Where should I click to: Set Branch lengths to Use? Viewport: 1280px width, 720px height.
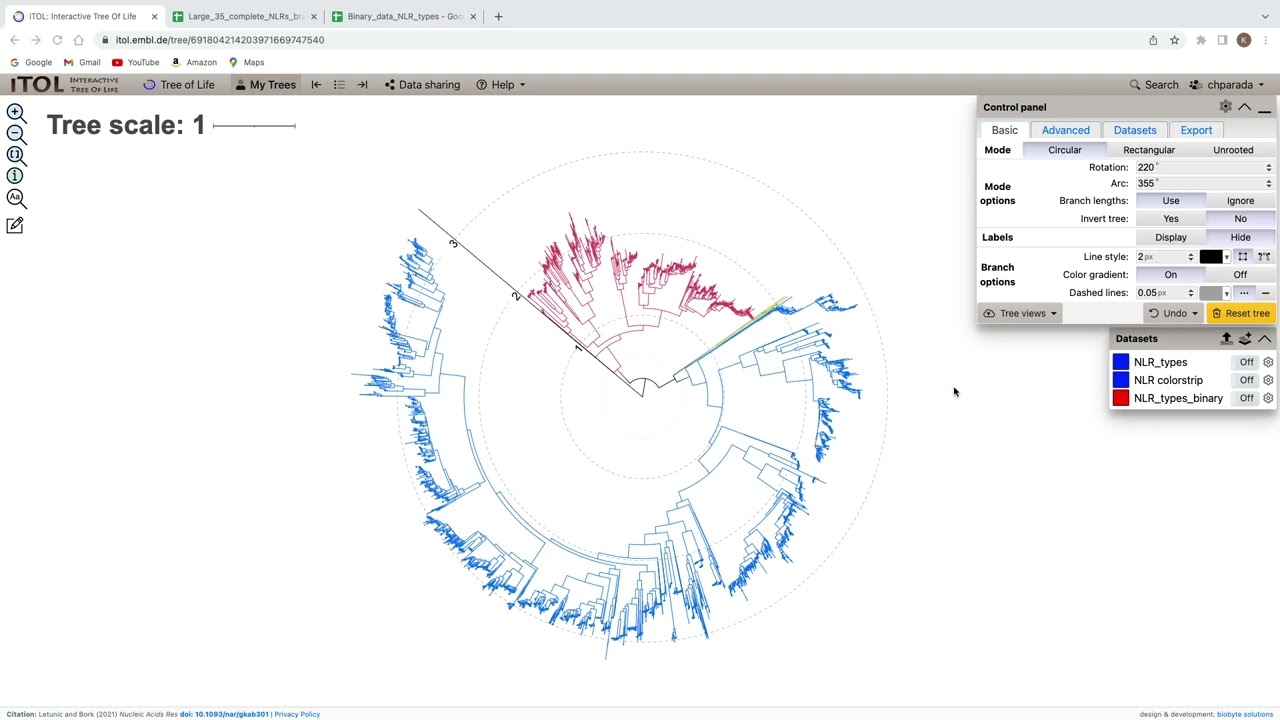1171,201
